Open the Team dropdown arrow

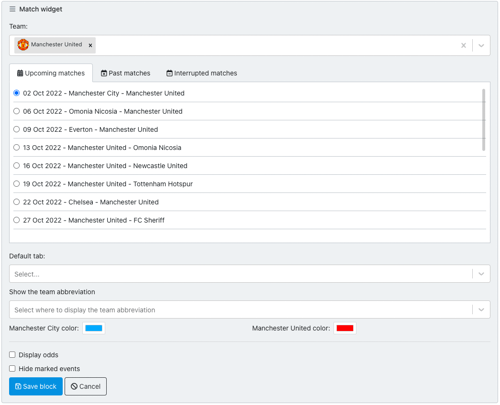pyautogui.click(x=481, y=45)
